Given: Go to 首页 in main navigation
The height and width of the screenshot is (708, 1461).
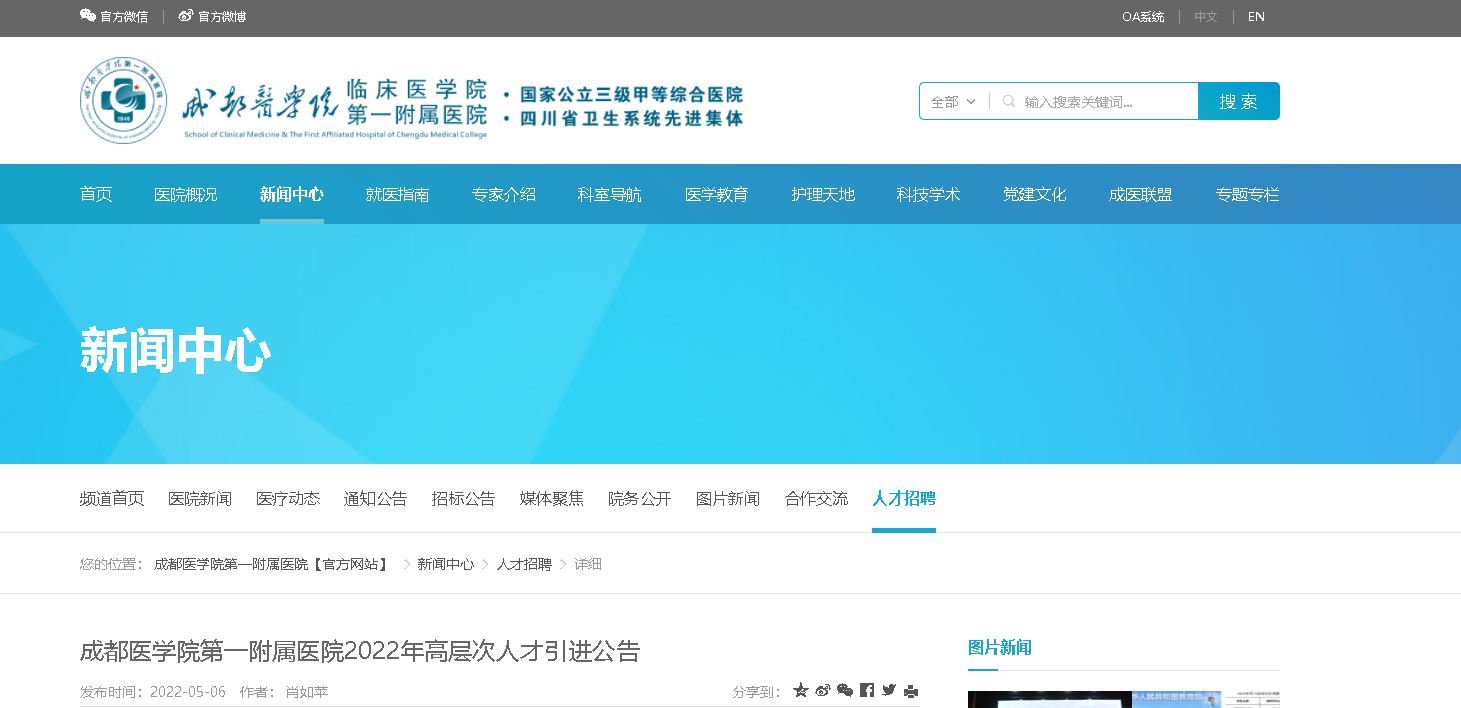Looking at the screenshot, I should point(96,194).
